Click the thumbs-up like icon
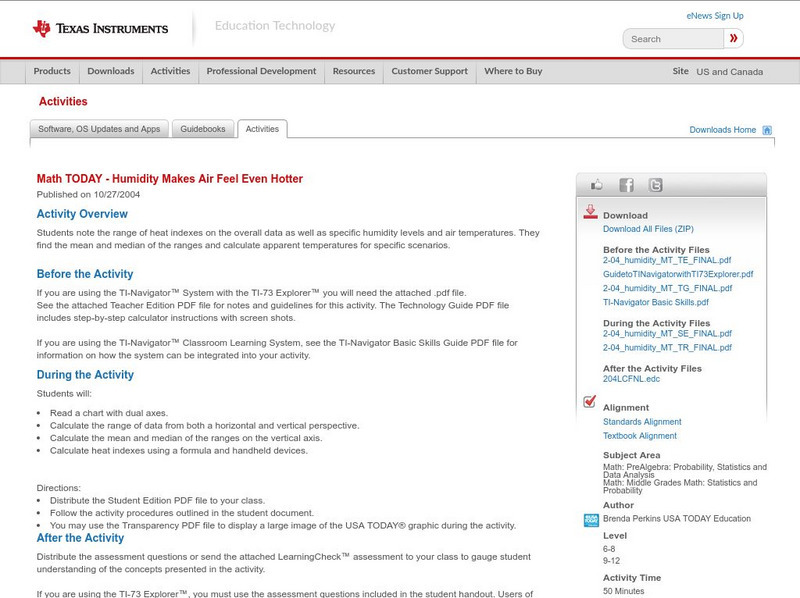The image size is (800, 598). 596,185
